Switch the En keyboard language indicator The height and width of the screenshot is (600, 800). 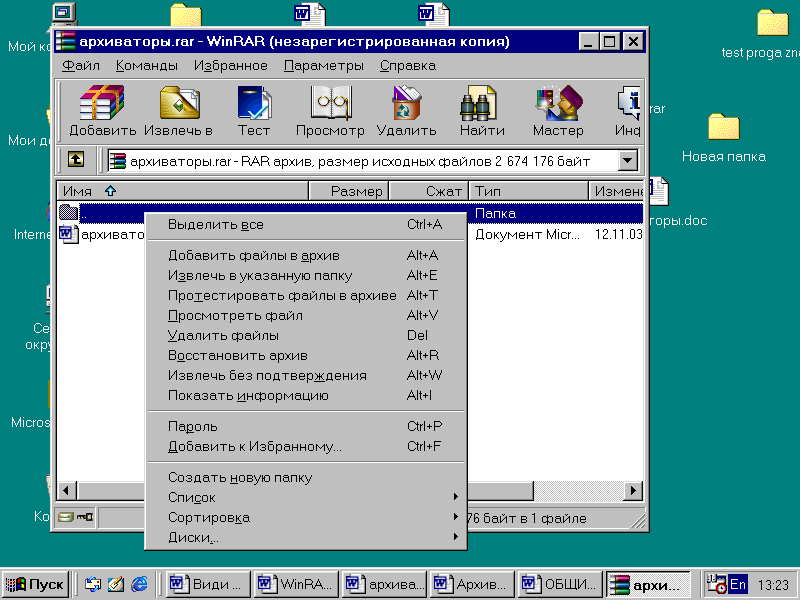738,584
